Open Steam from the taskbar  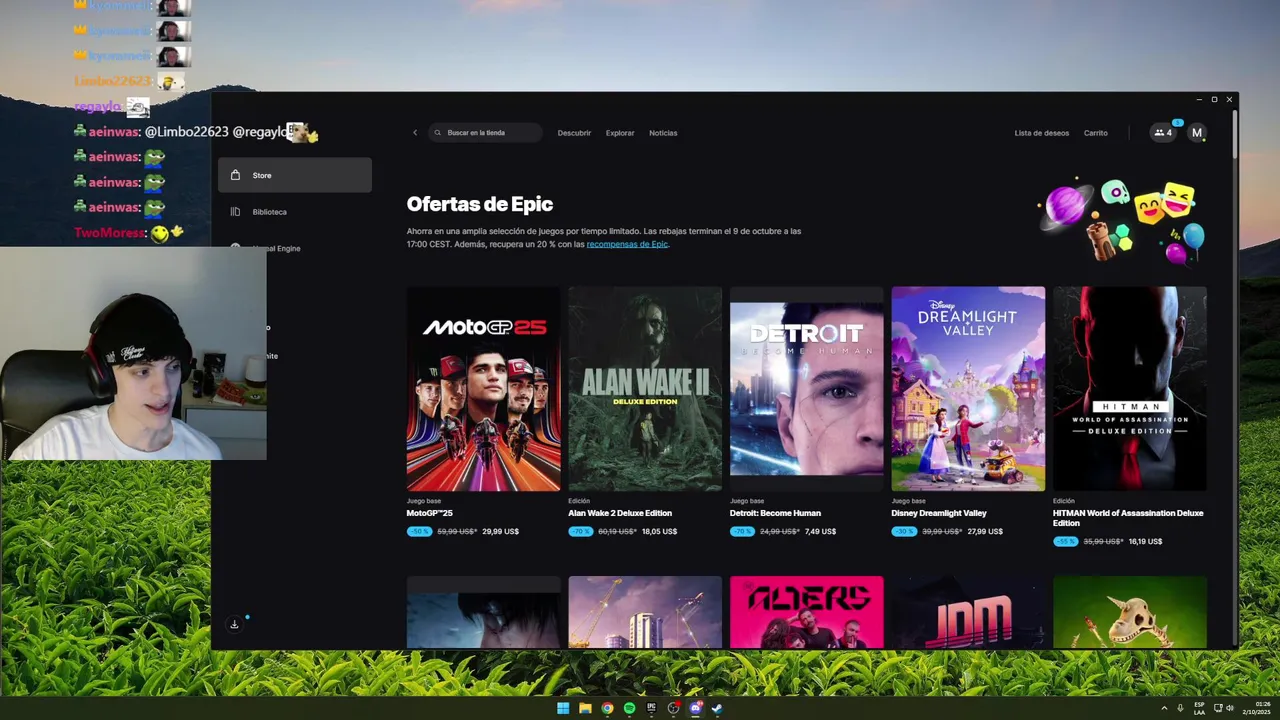pos(717,708)
